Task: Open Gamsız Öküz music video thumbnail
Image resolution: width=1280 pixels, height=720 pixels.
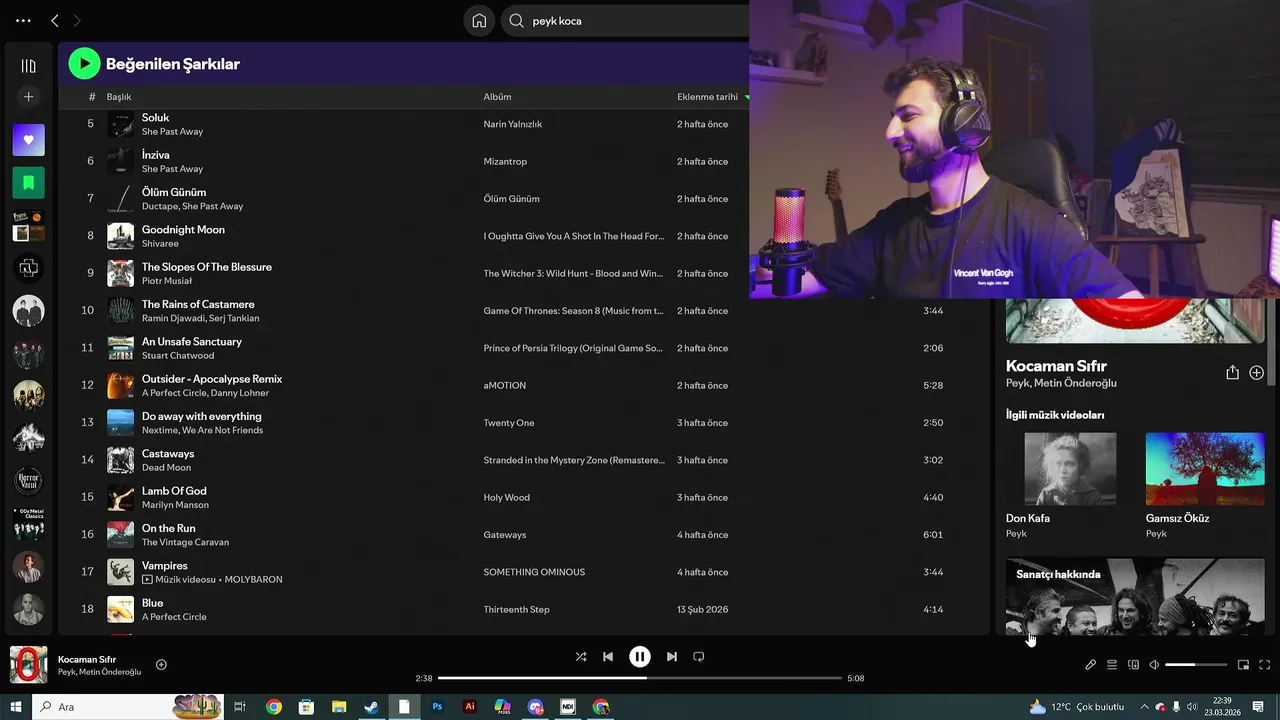Action: point(1205,469)
